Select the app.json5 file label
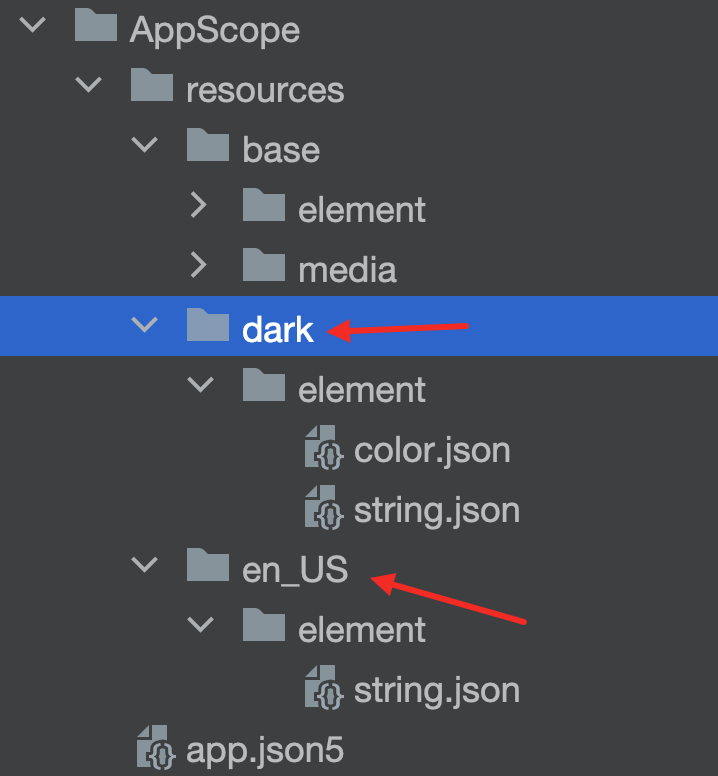 (265, 751)
